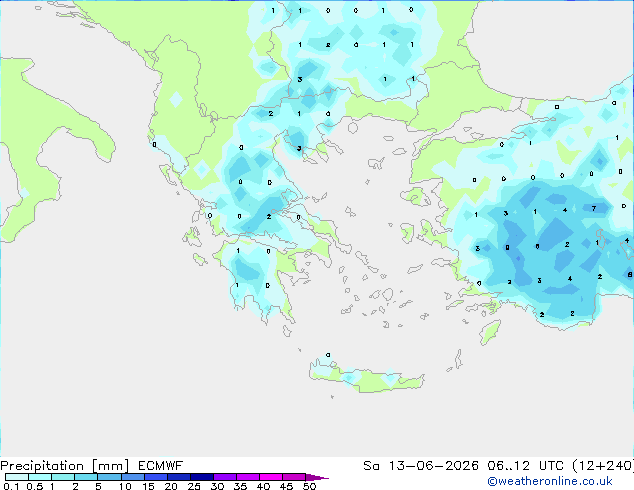Click the 35–40 mm violet legend swatch
The width and height of the screenshot is (634, 490).
pos(248,477)
